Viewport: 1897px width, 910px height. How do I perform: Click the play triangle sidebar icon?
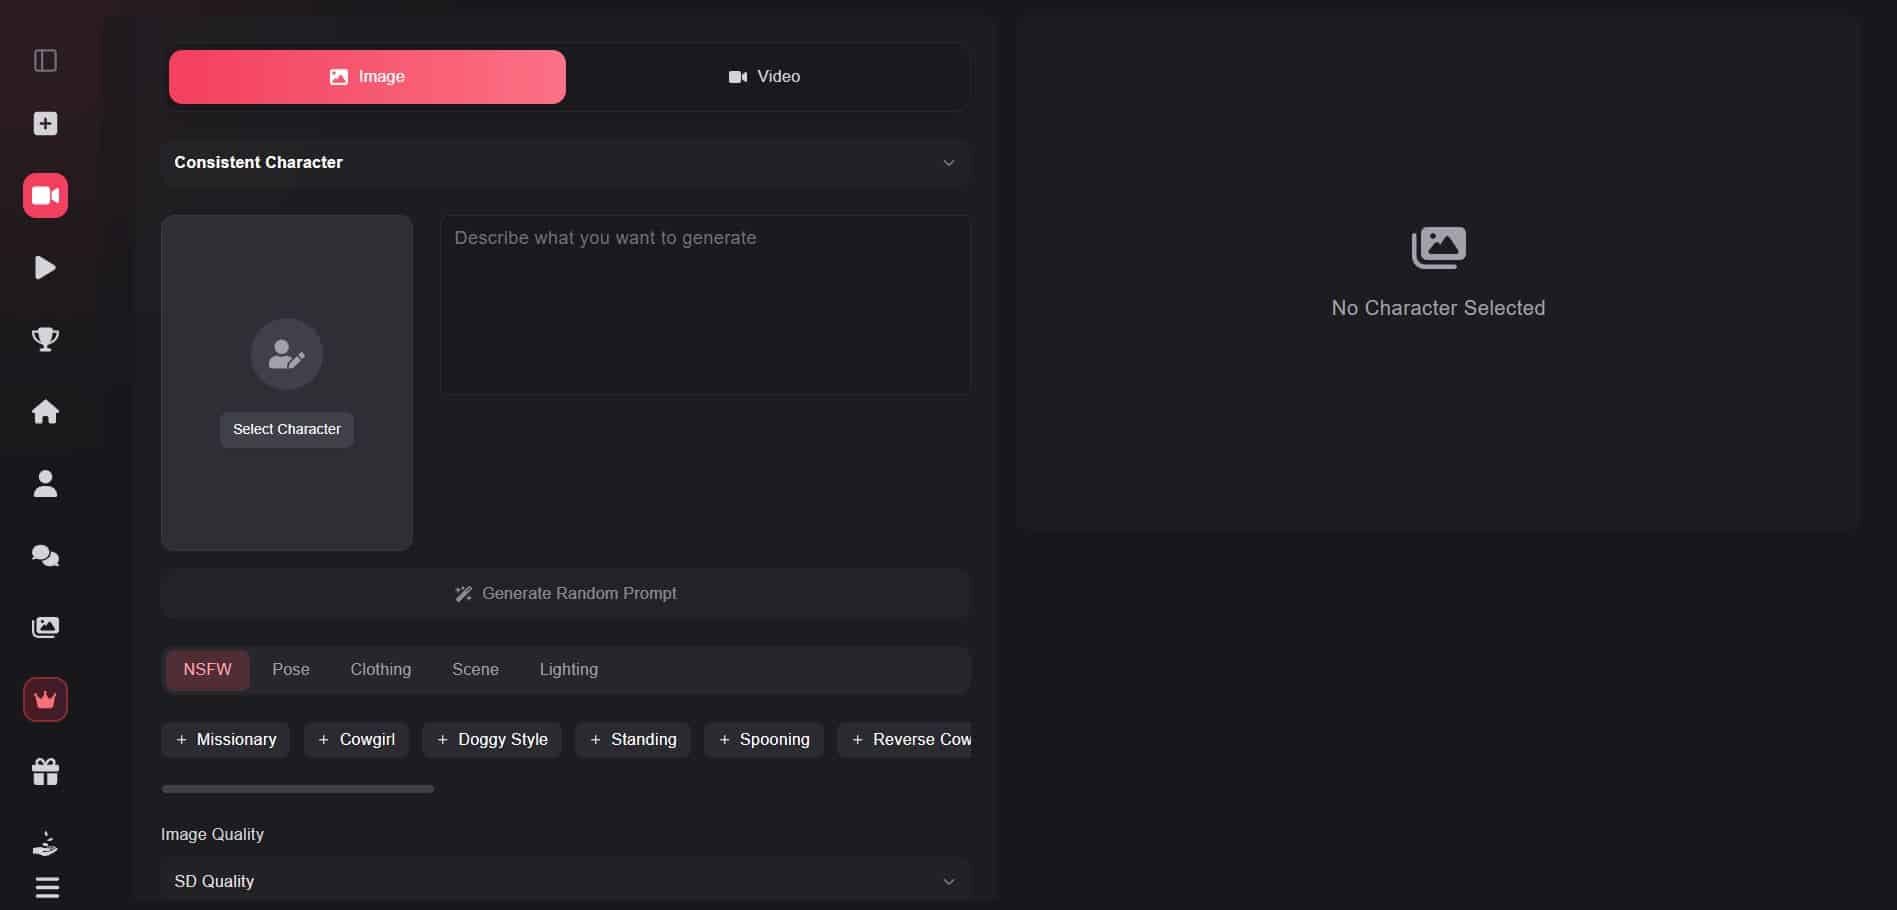45,267
